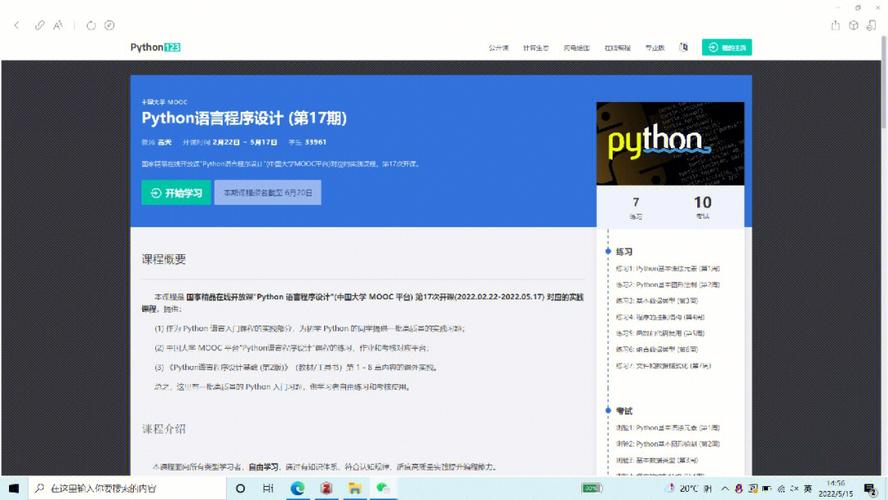Click the green battery indicator on taskbar
Viewport: 888px width, 500px height.
[x=592, y=488]
